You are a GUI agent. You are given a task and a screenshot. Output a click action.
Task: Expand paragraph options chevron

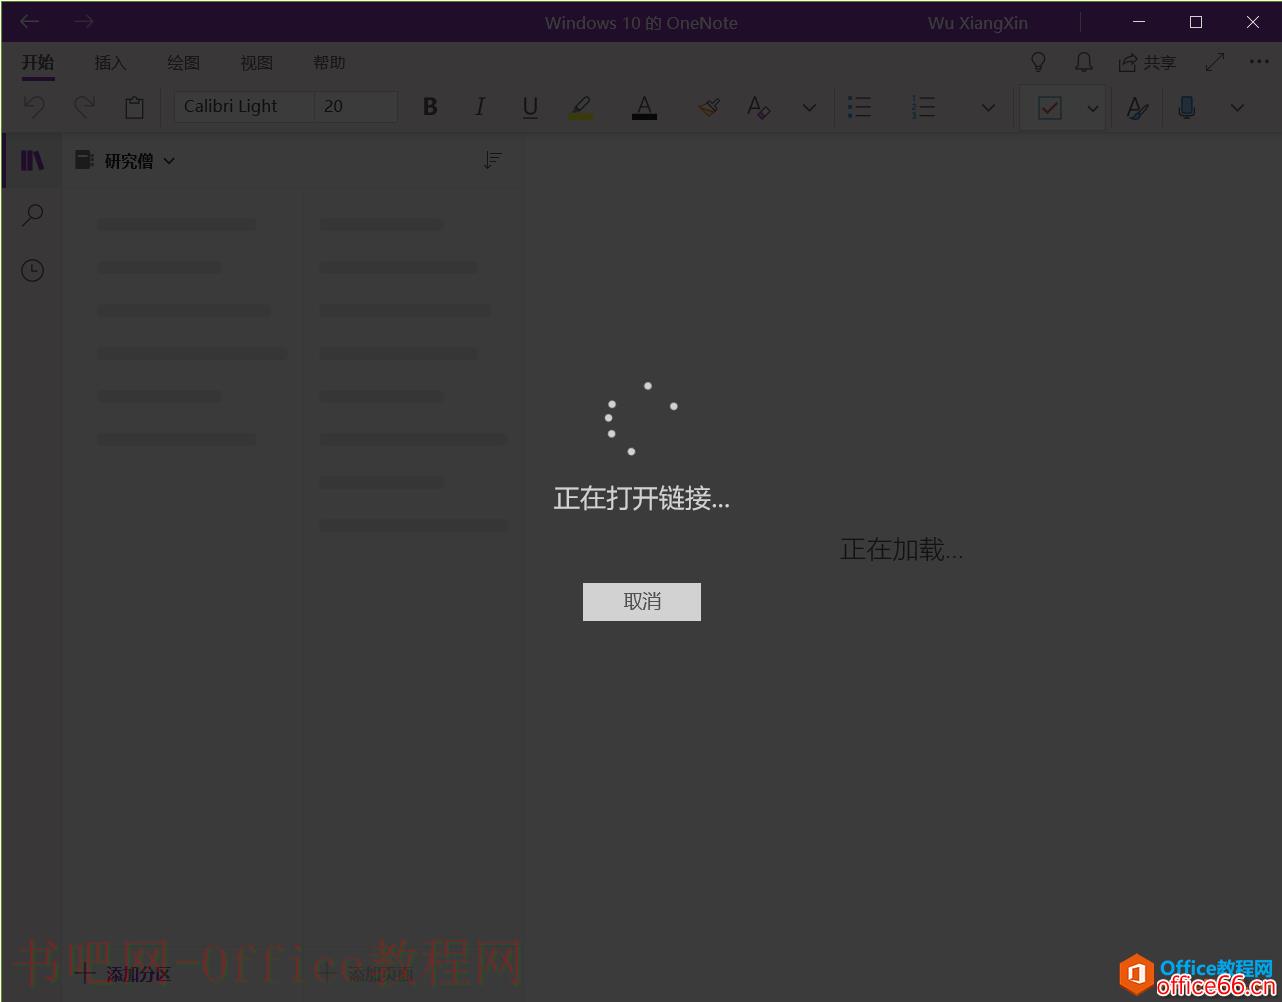point(988,107)
